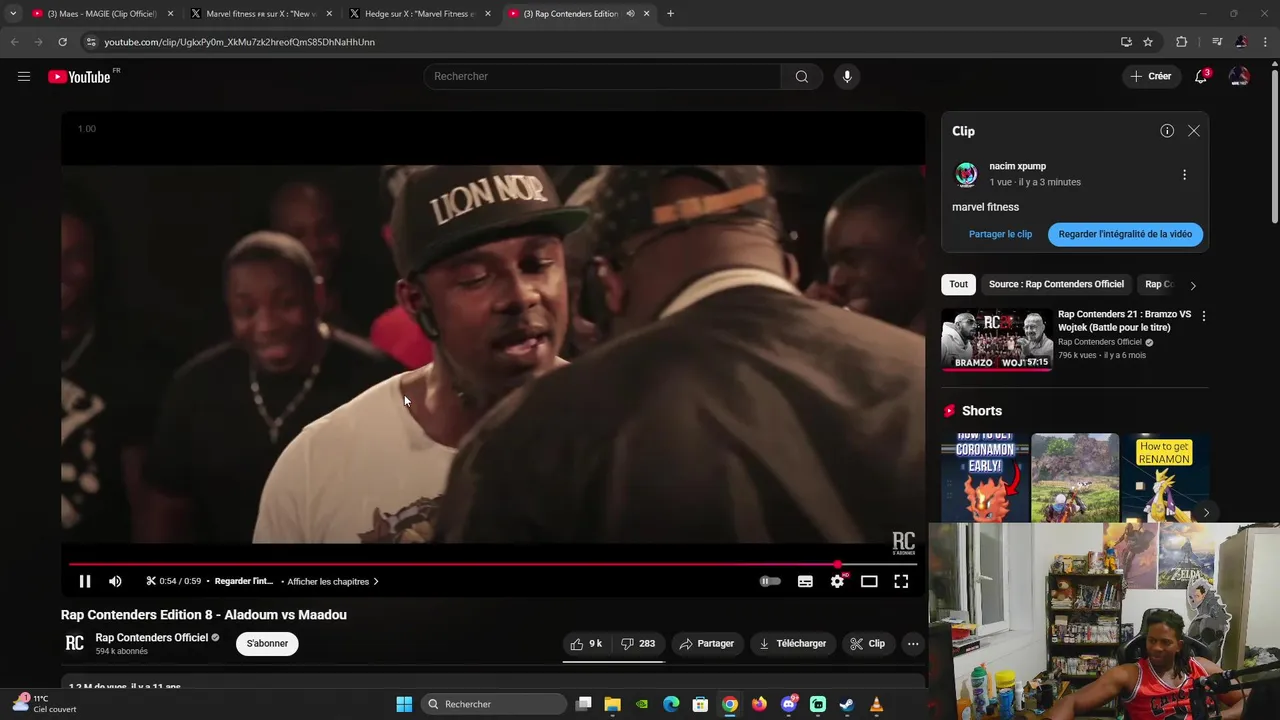Open a new browser tab
The width and height of the screenshot is (1280, 720).
[670, 14]
